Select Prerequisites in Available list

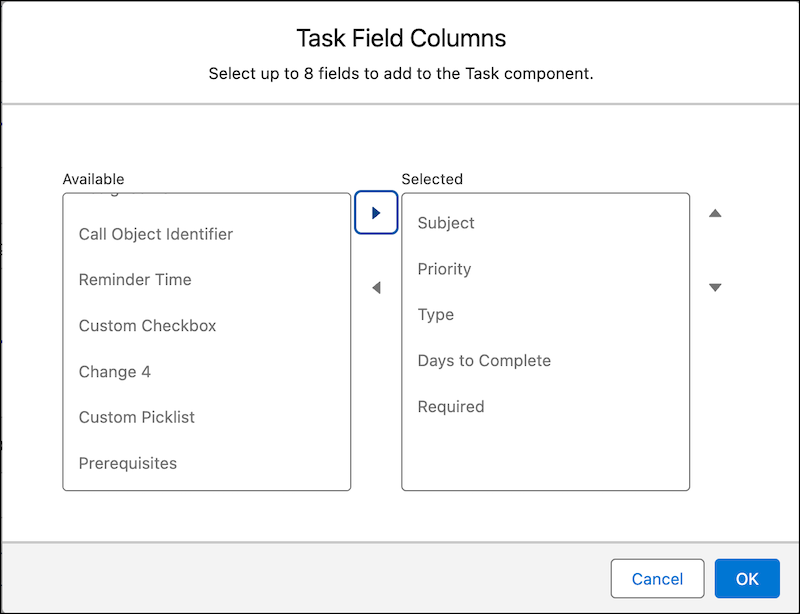pos(207,463)
